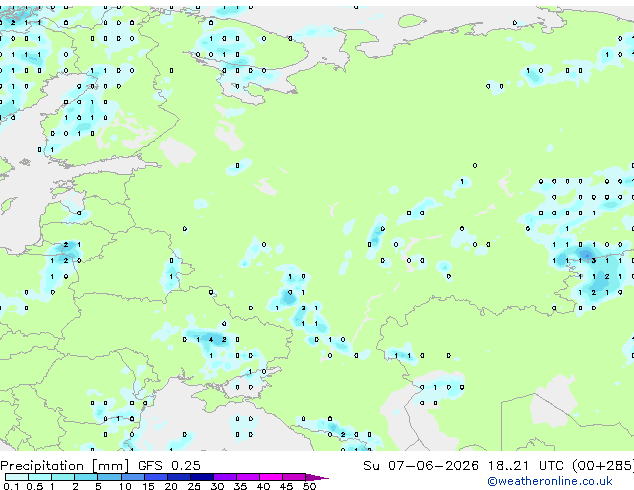Click the 'GFS 0.25' model label
Screen dimensions: 634x490
pos(169,466)
